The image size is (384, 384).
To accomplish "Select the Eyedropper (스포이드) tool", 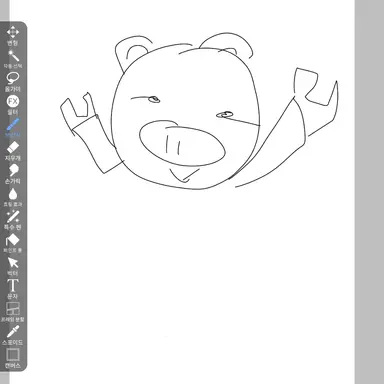I will pos(13,335).
